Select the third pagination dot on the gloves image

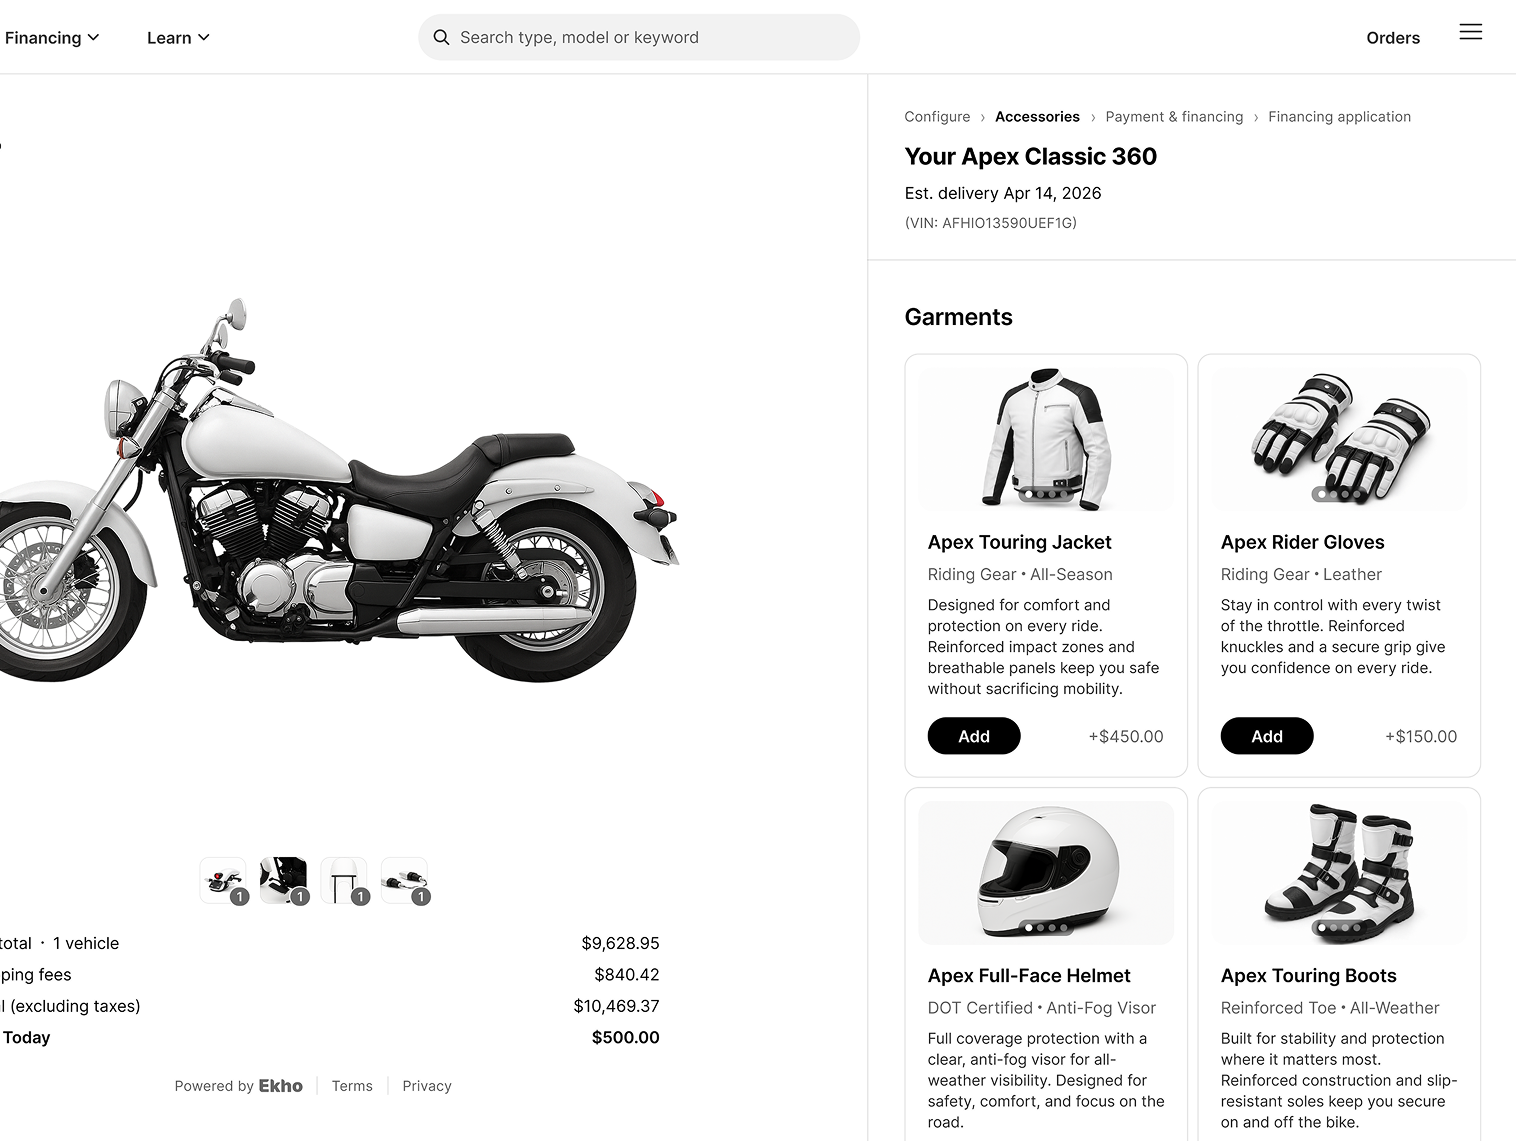[1345, 494]
